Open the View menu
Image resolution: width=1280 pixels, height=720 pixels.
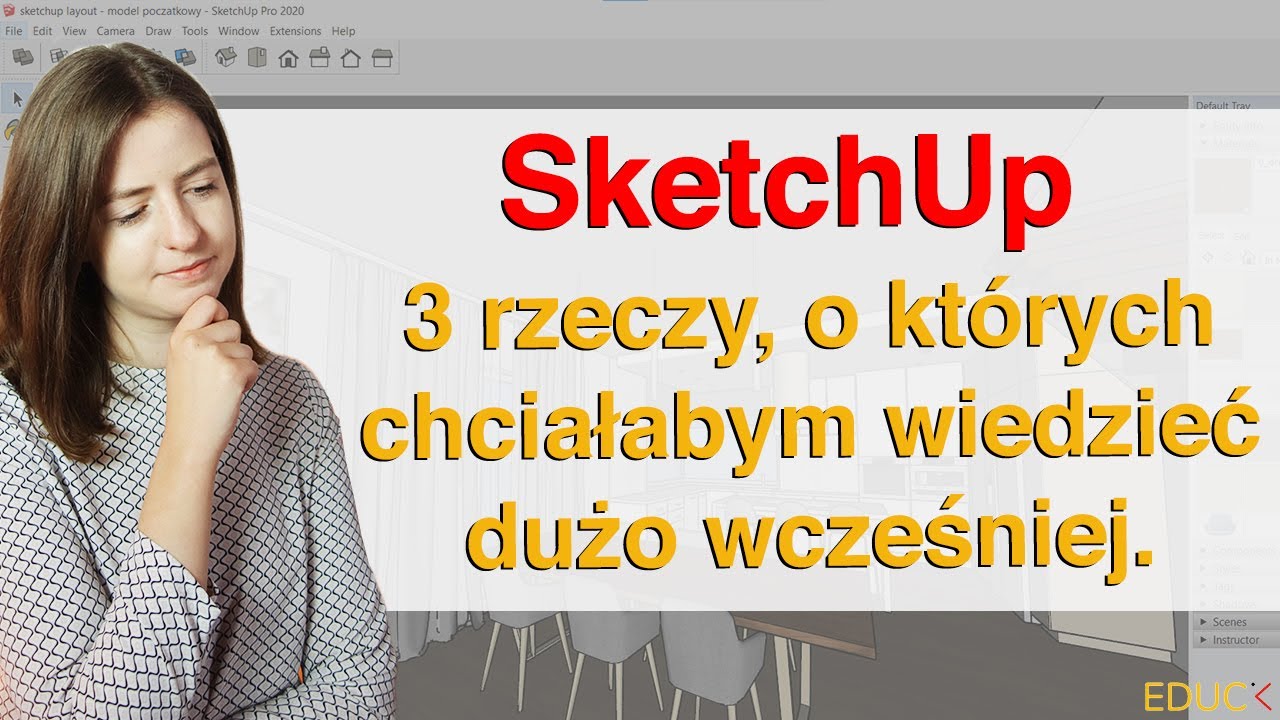[x=74, y=31]
